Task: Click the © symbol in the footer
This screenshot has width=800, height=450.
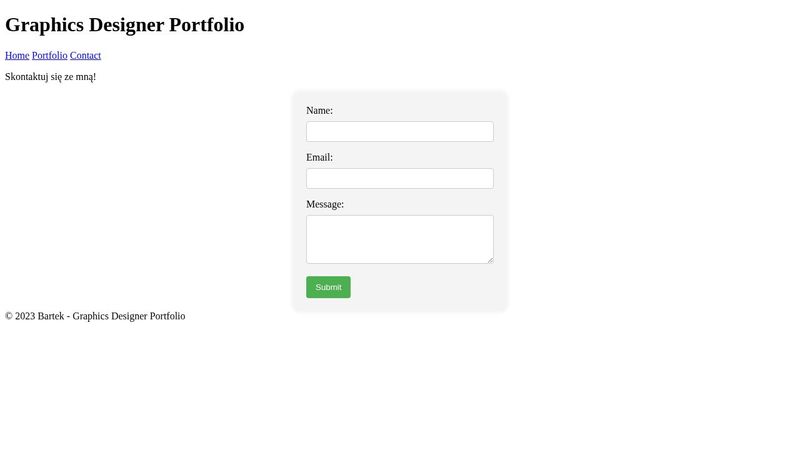Action: tap(9, 317)
